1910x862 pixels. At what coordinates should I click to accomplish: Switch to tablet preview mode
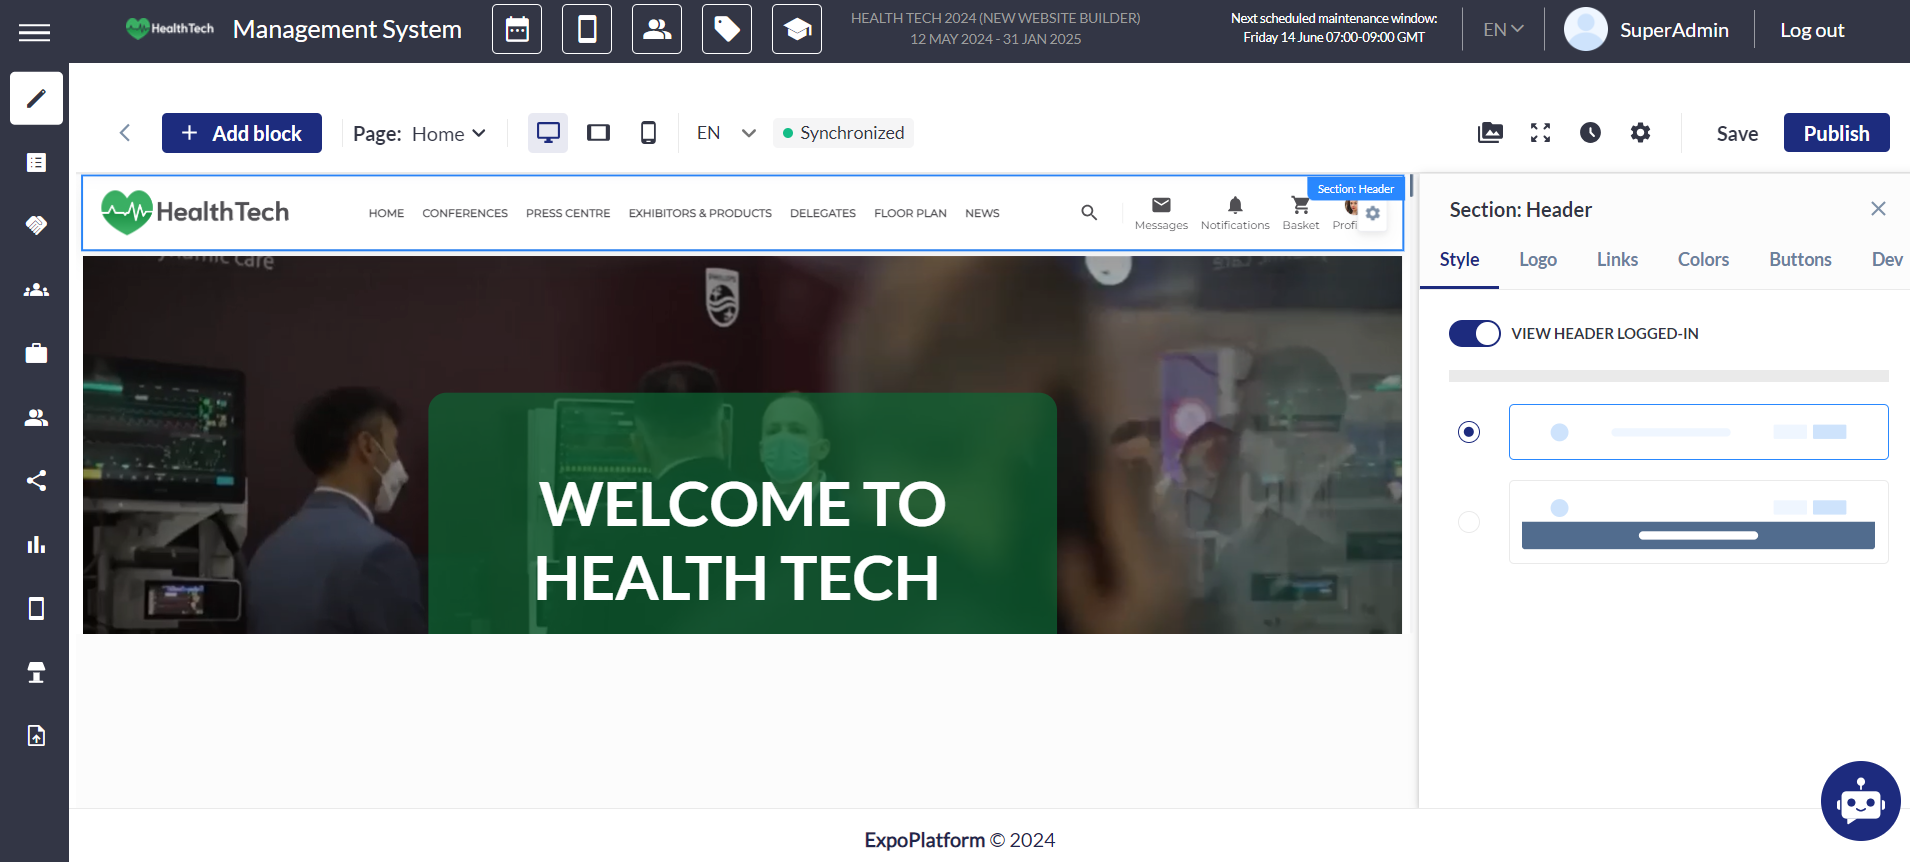click(598, 133)
